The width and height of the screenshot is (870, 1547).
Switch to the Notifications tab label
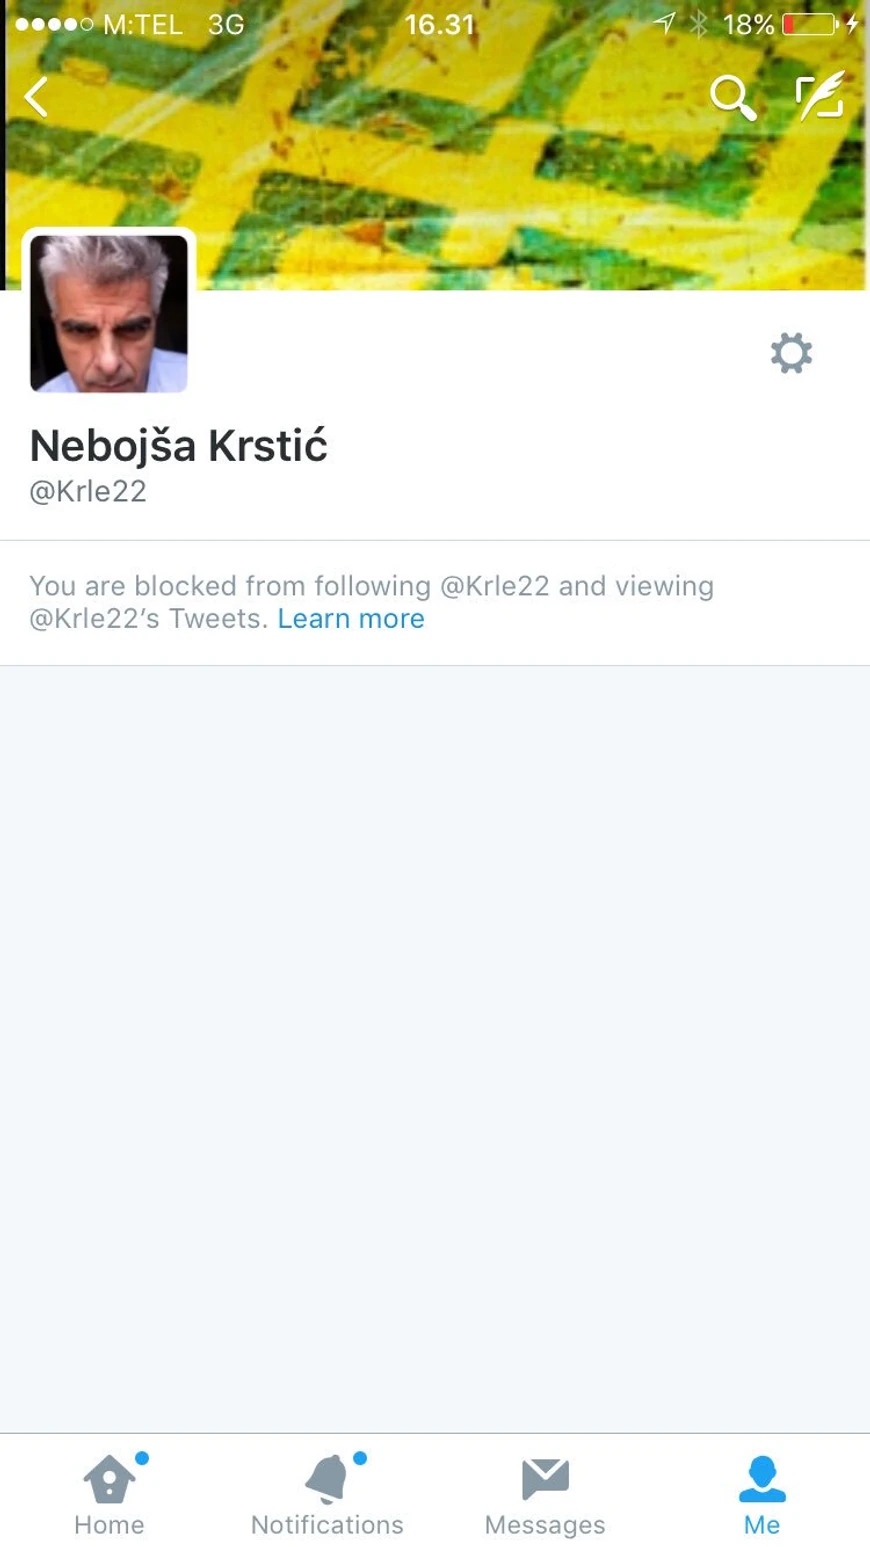pos(327,1525)
